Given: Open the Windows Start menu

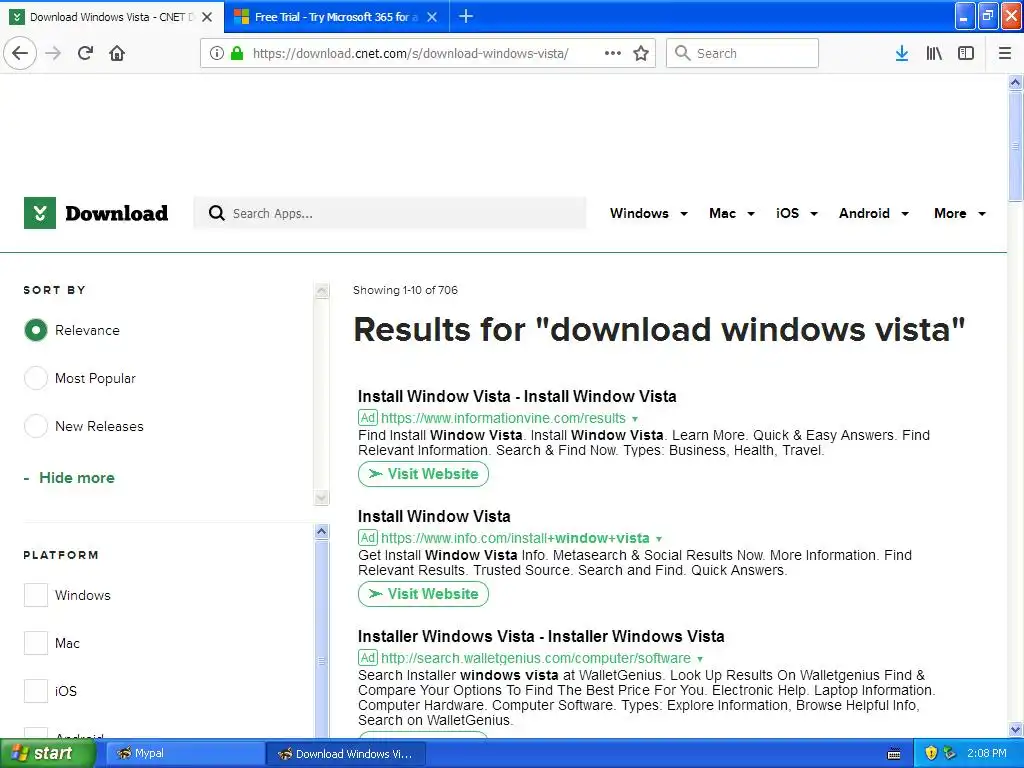Looking at the screenshot, I should [47, 754].
